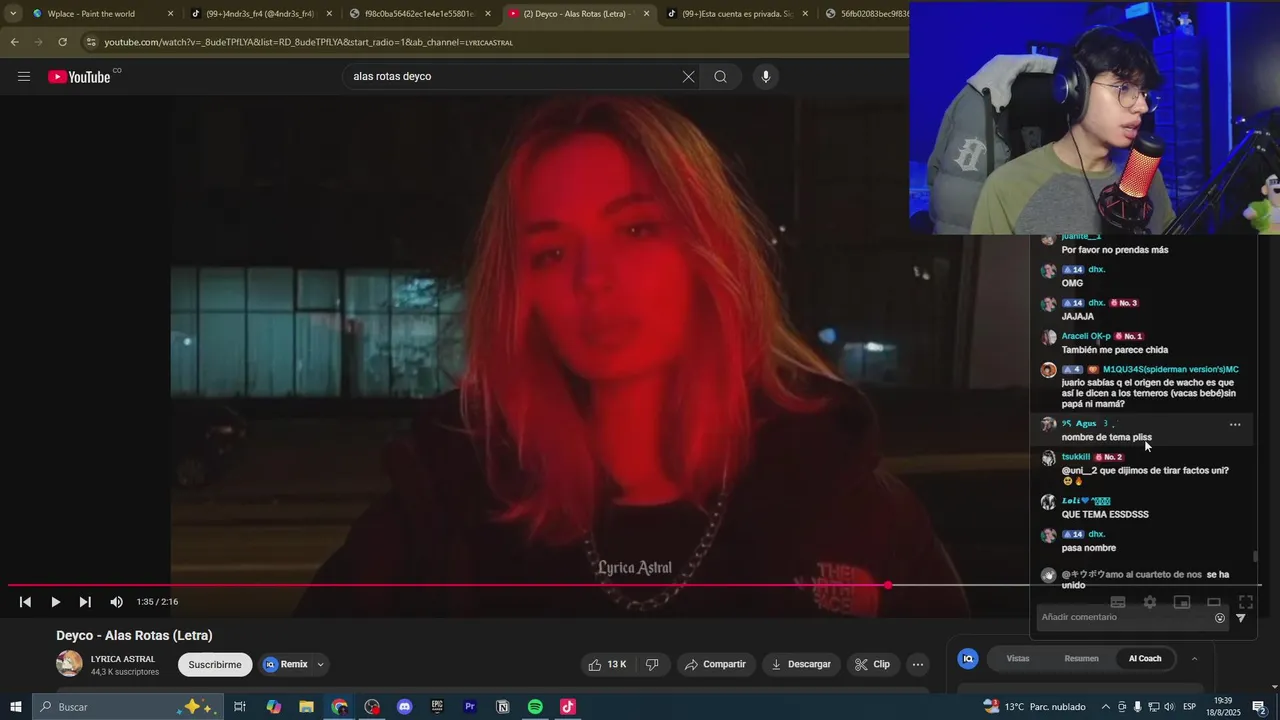Select the AI Coach tab

1145,658
